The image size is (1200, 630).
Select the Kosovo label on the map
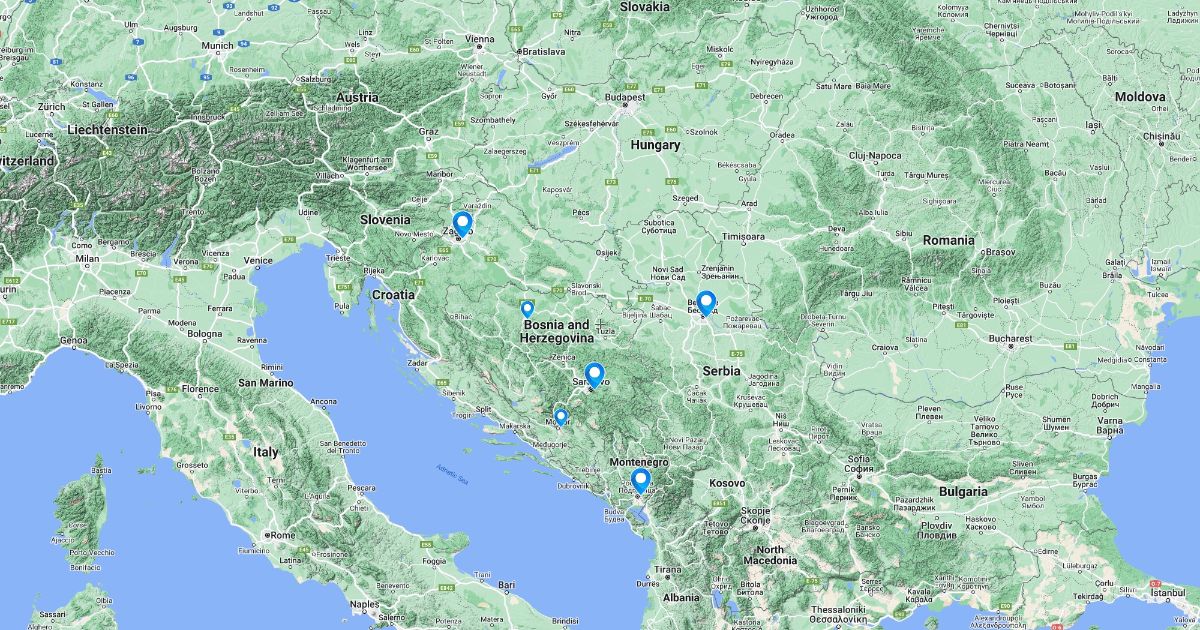727,483
